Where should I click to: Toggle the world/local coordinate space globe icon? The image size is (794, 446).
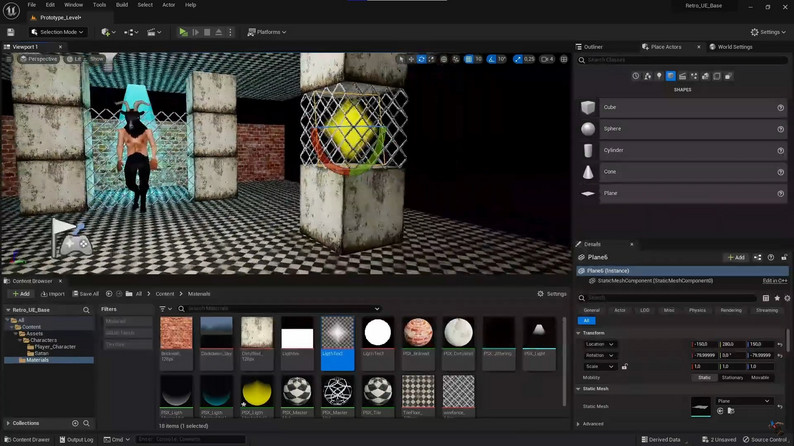pos(444,59)
